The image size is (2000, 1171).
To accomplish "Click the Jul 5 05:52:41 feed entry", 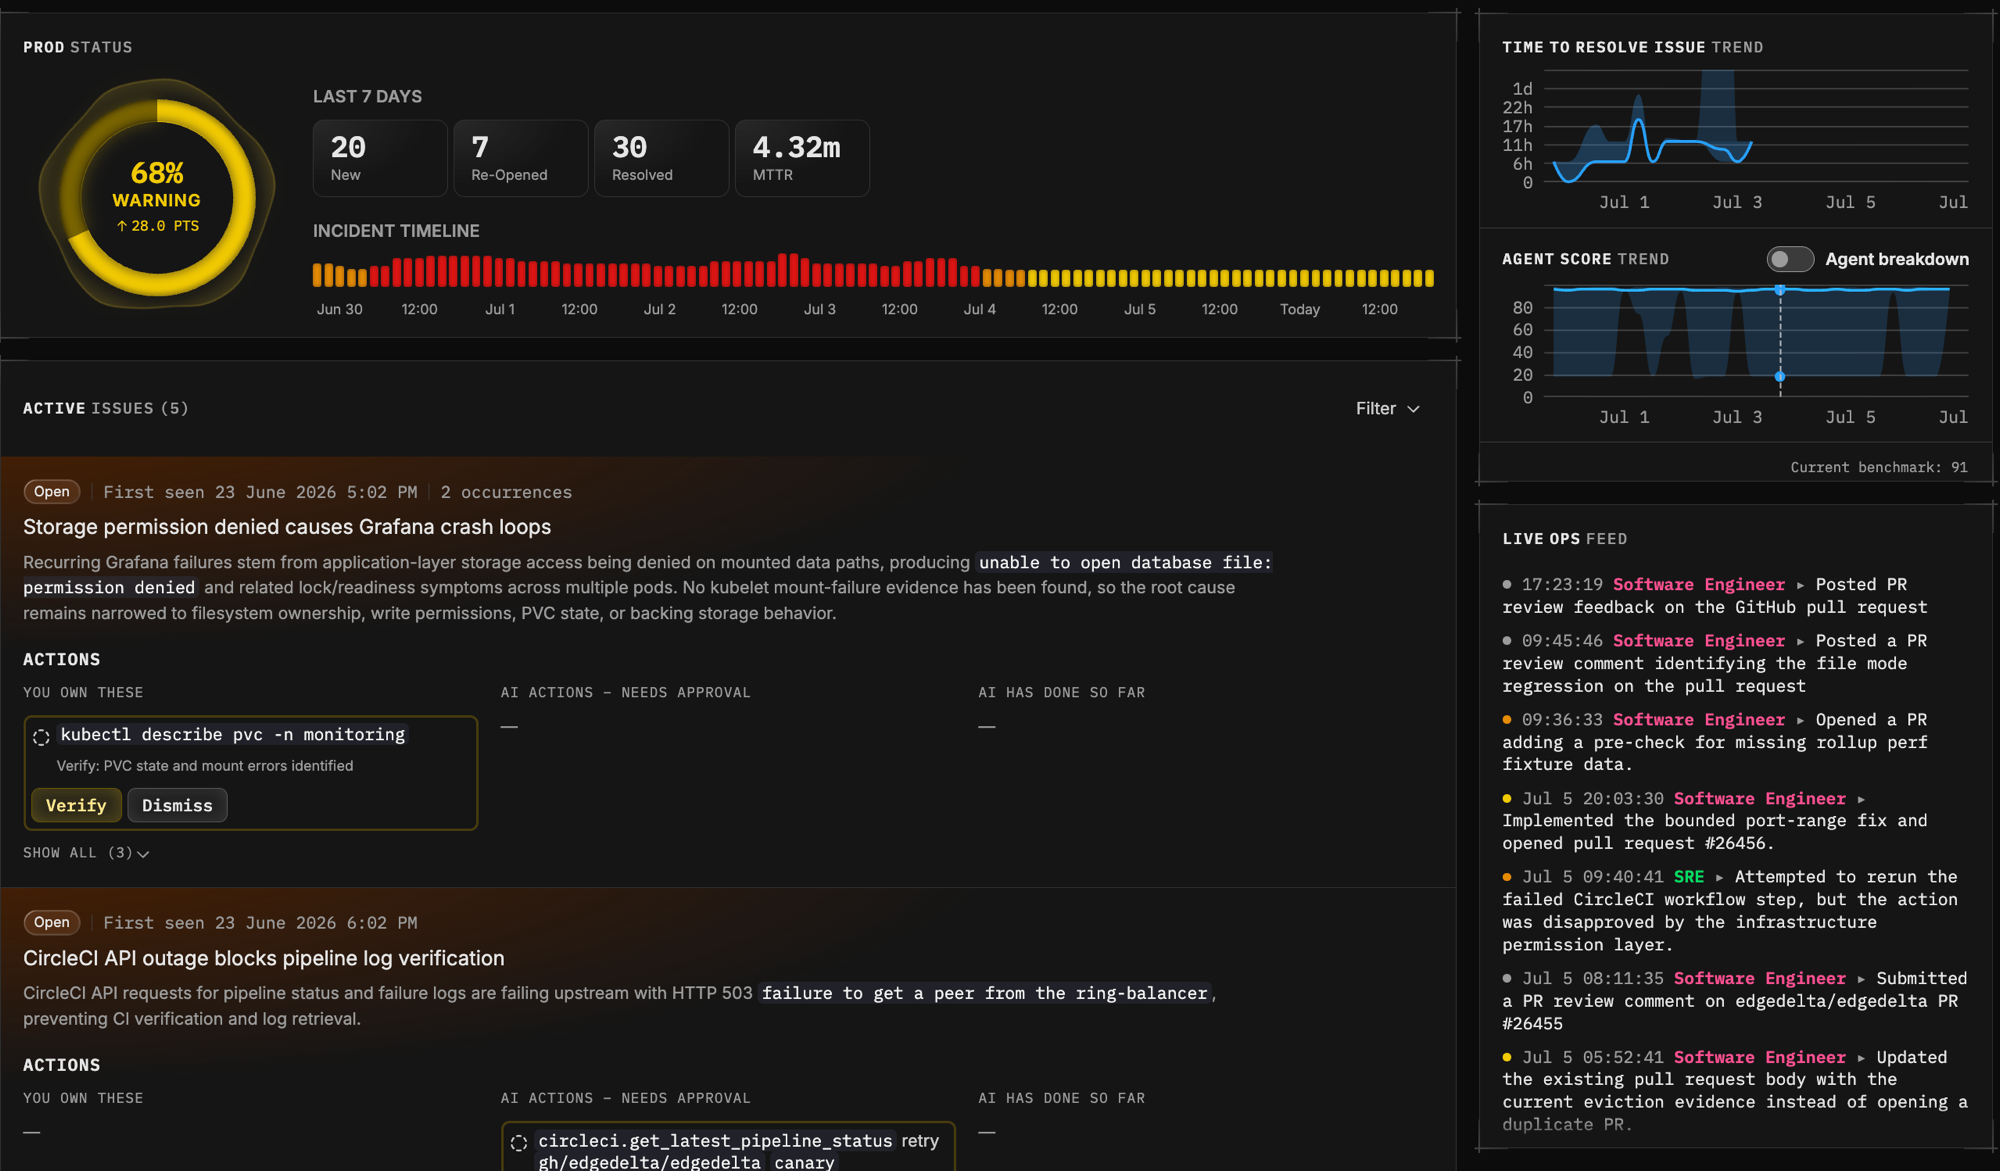I will [1735, 1090].
